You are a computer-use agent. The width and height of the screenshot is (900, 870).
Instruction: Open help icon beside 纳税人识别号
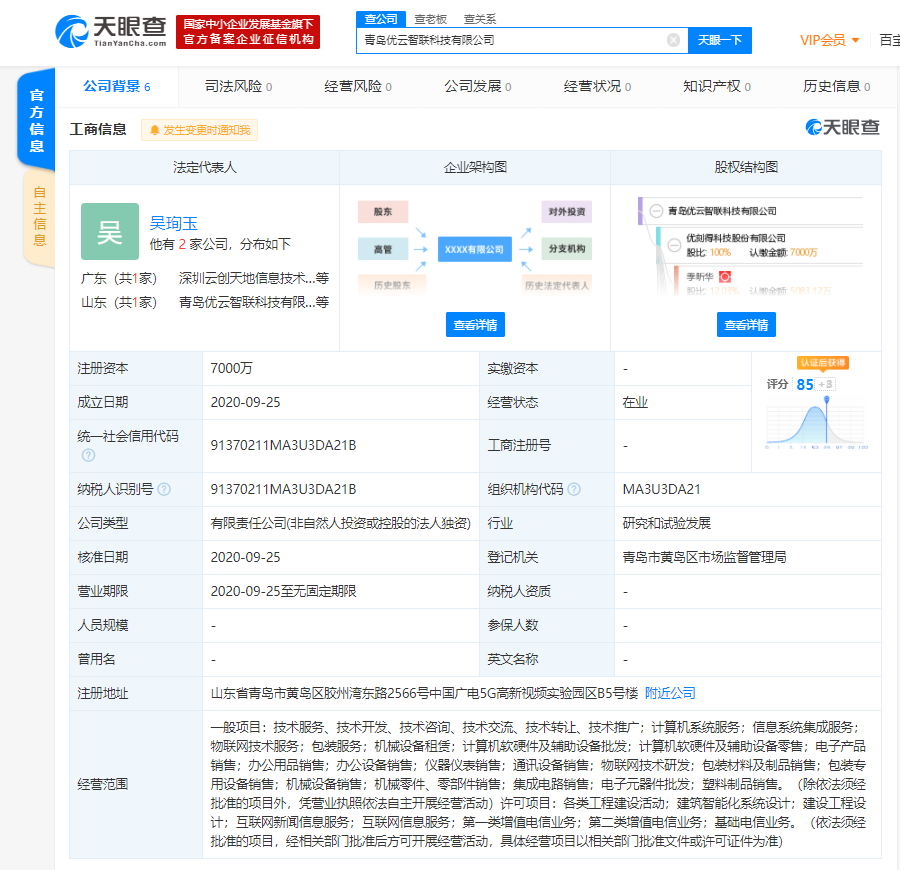[164, 489]
